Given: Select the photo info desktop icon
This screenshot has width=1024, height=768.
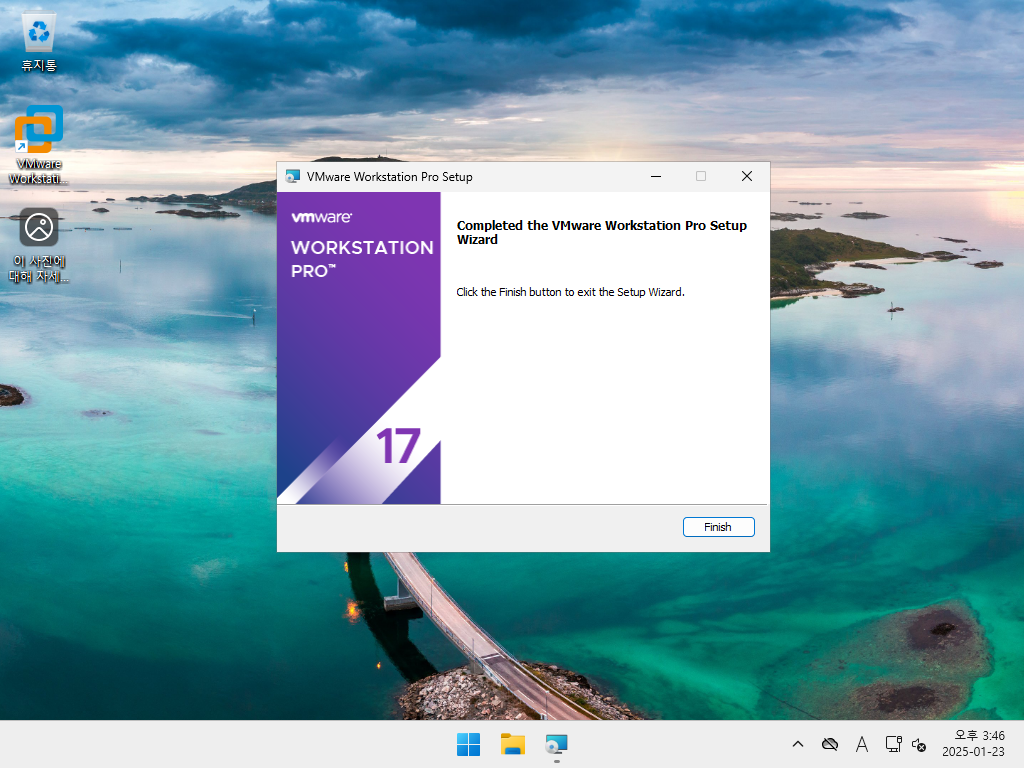Looking at the screenshot, I should coord(39,246).
